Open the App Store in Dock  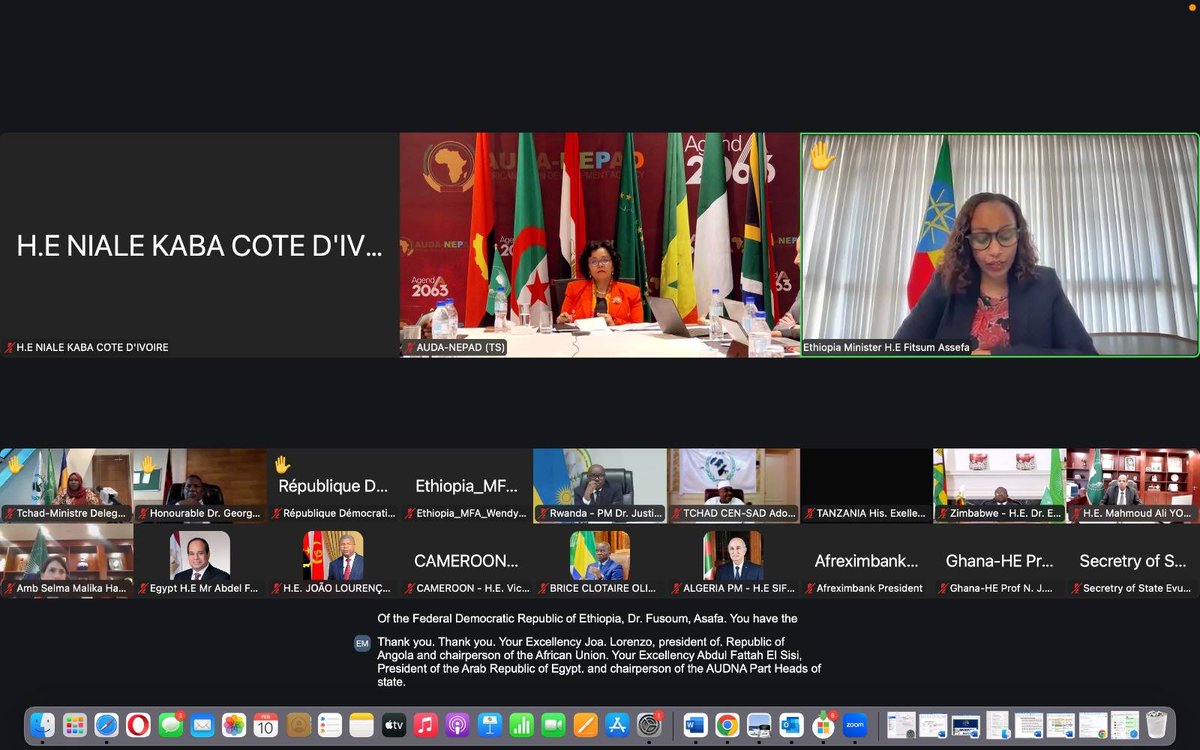[x=618, y=725]
